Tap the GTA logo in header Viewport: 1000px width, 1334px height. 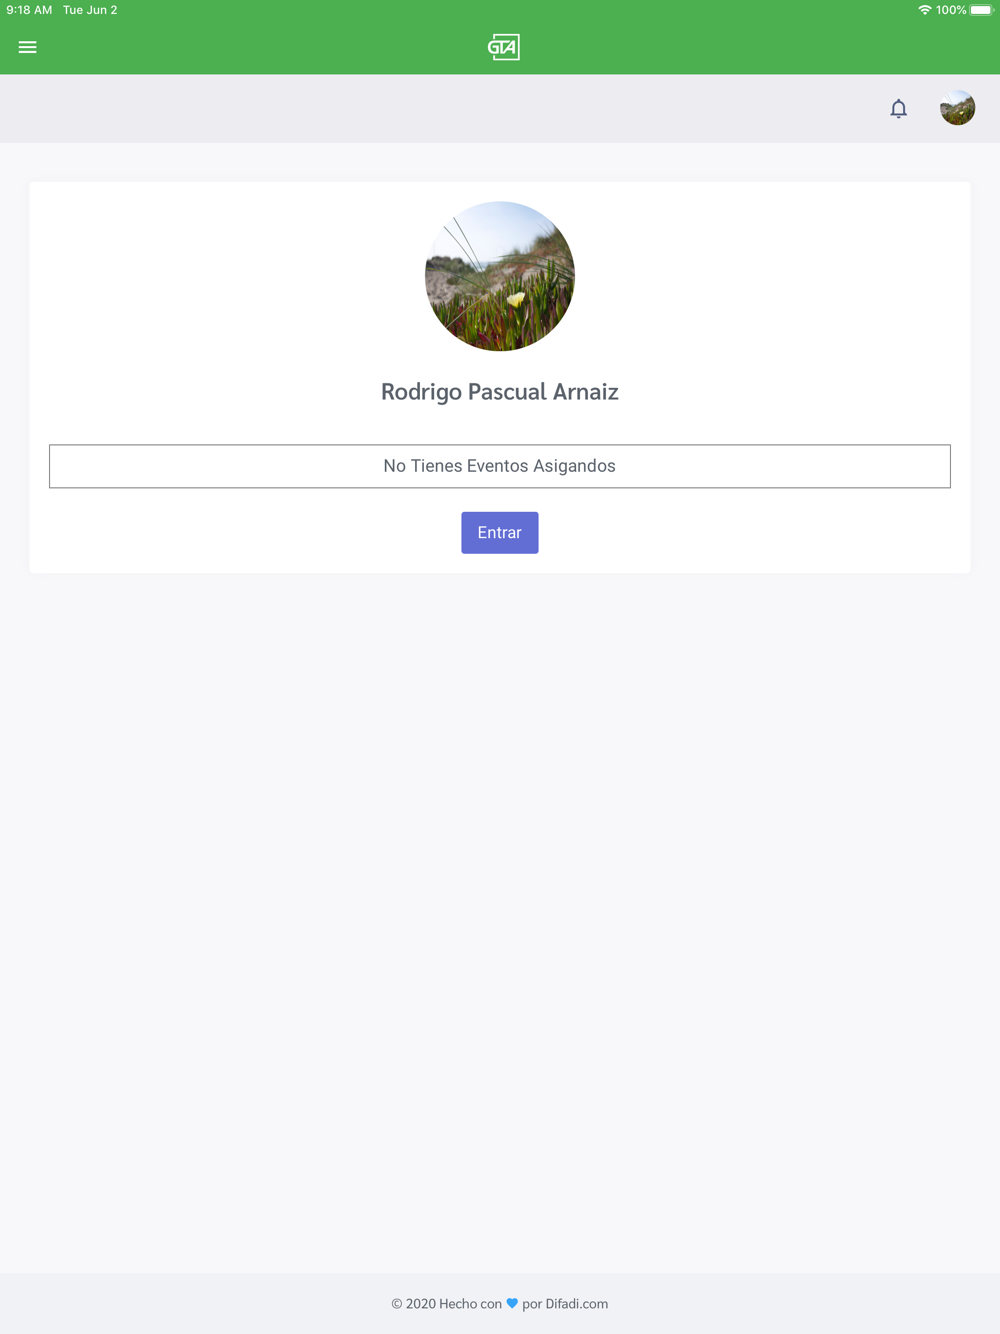coord(503,47)
